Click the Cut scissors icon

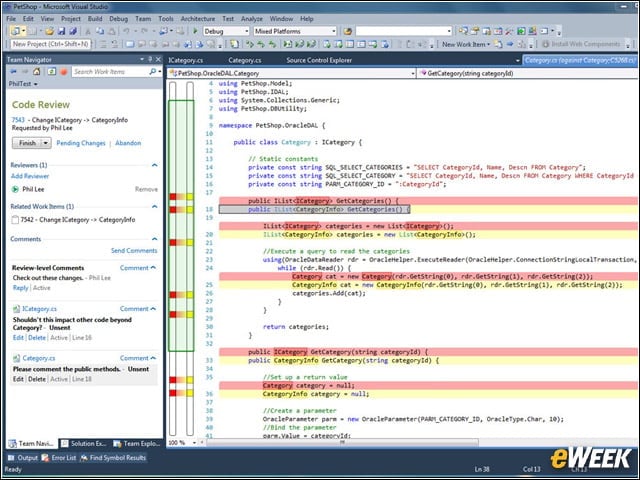(88, 31)
